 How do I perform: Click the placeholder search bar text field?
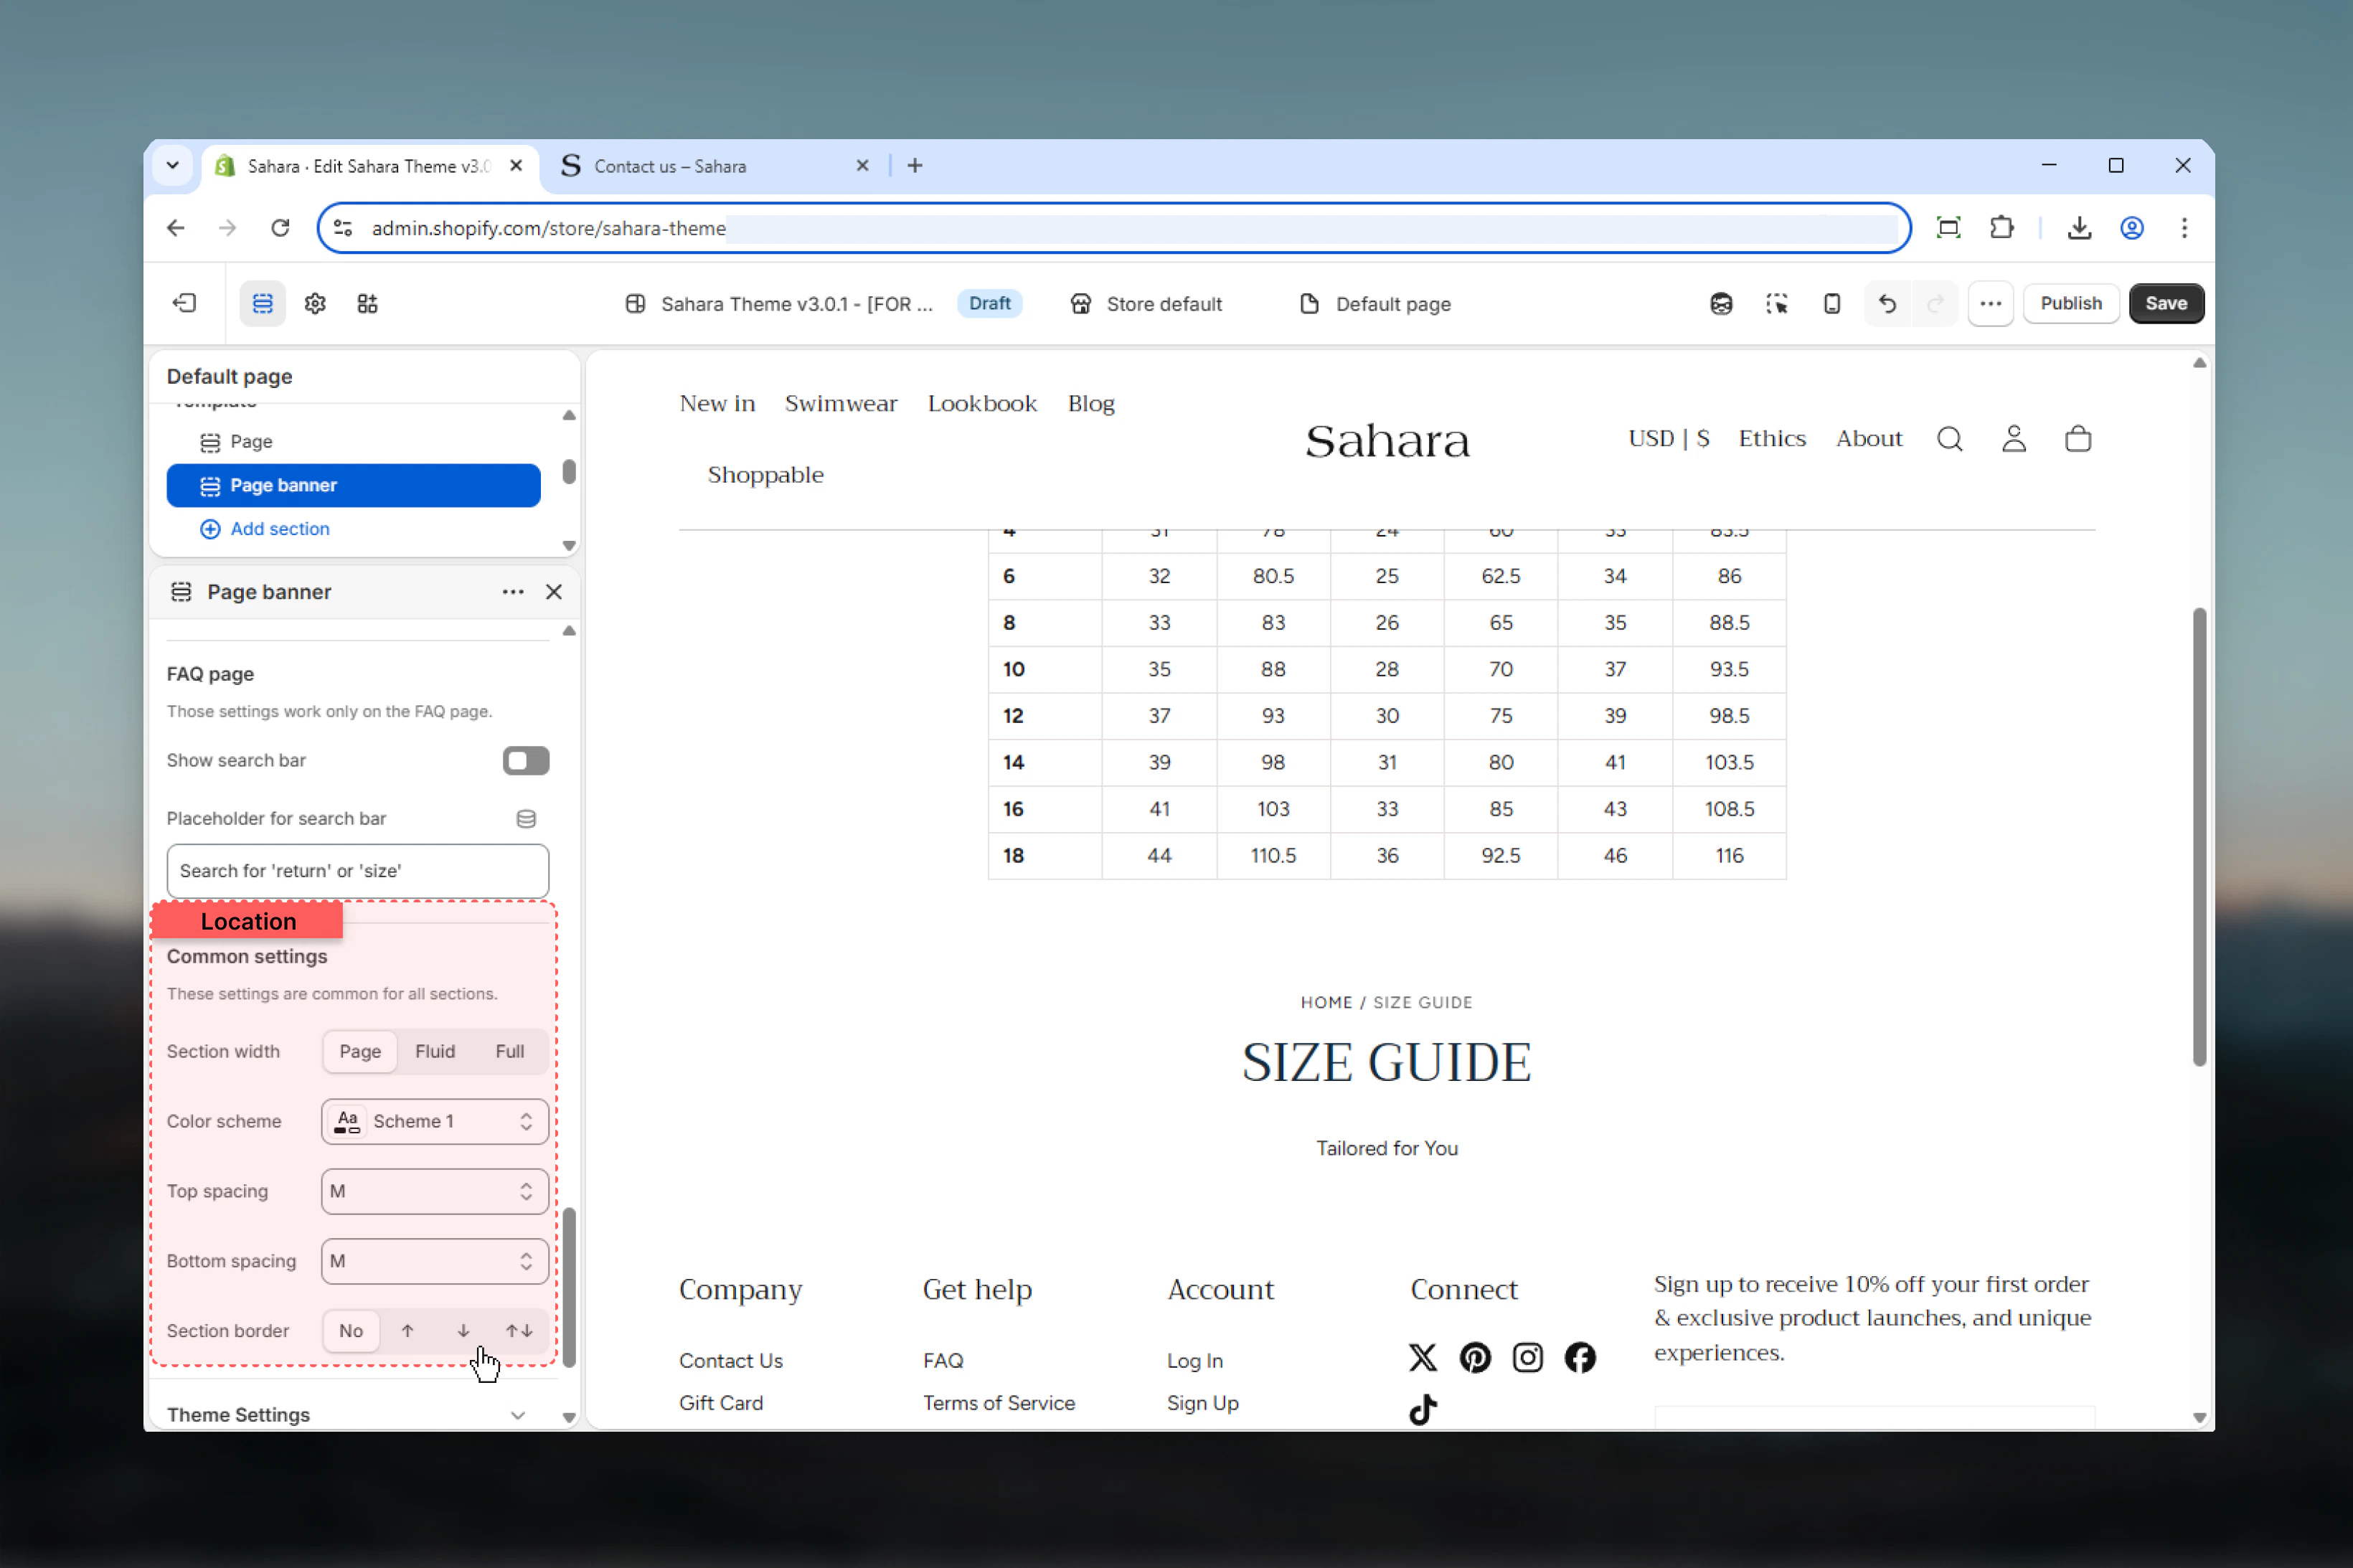tap(358, 871)
